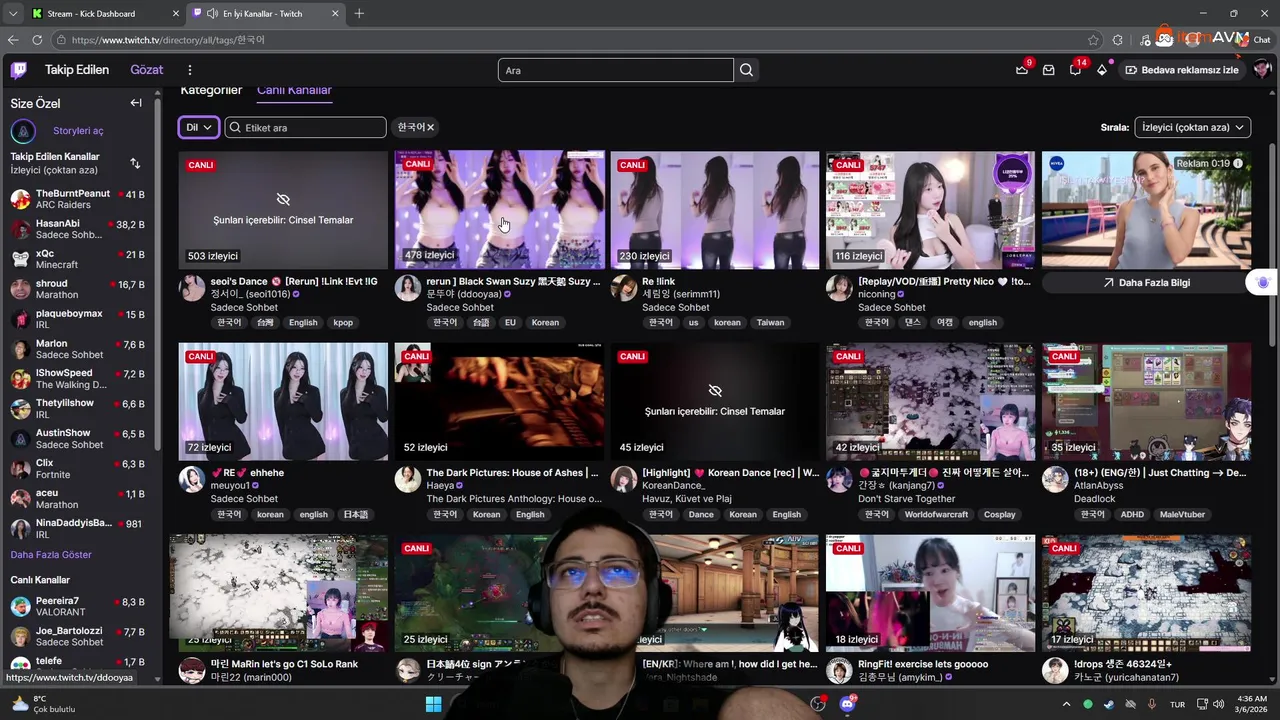
Task: Click the Ara search input field
Action: tap(616, 70)
